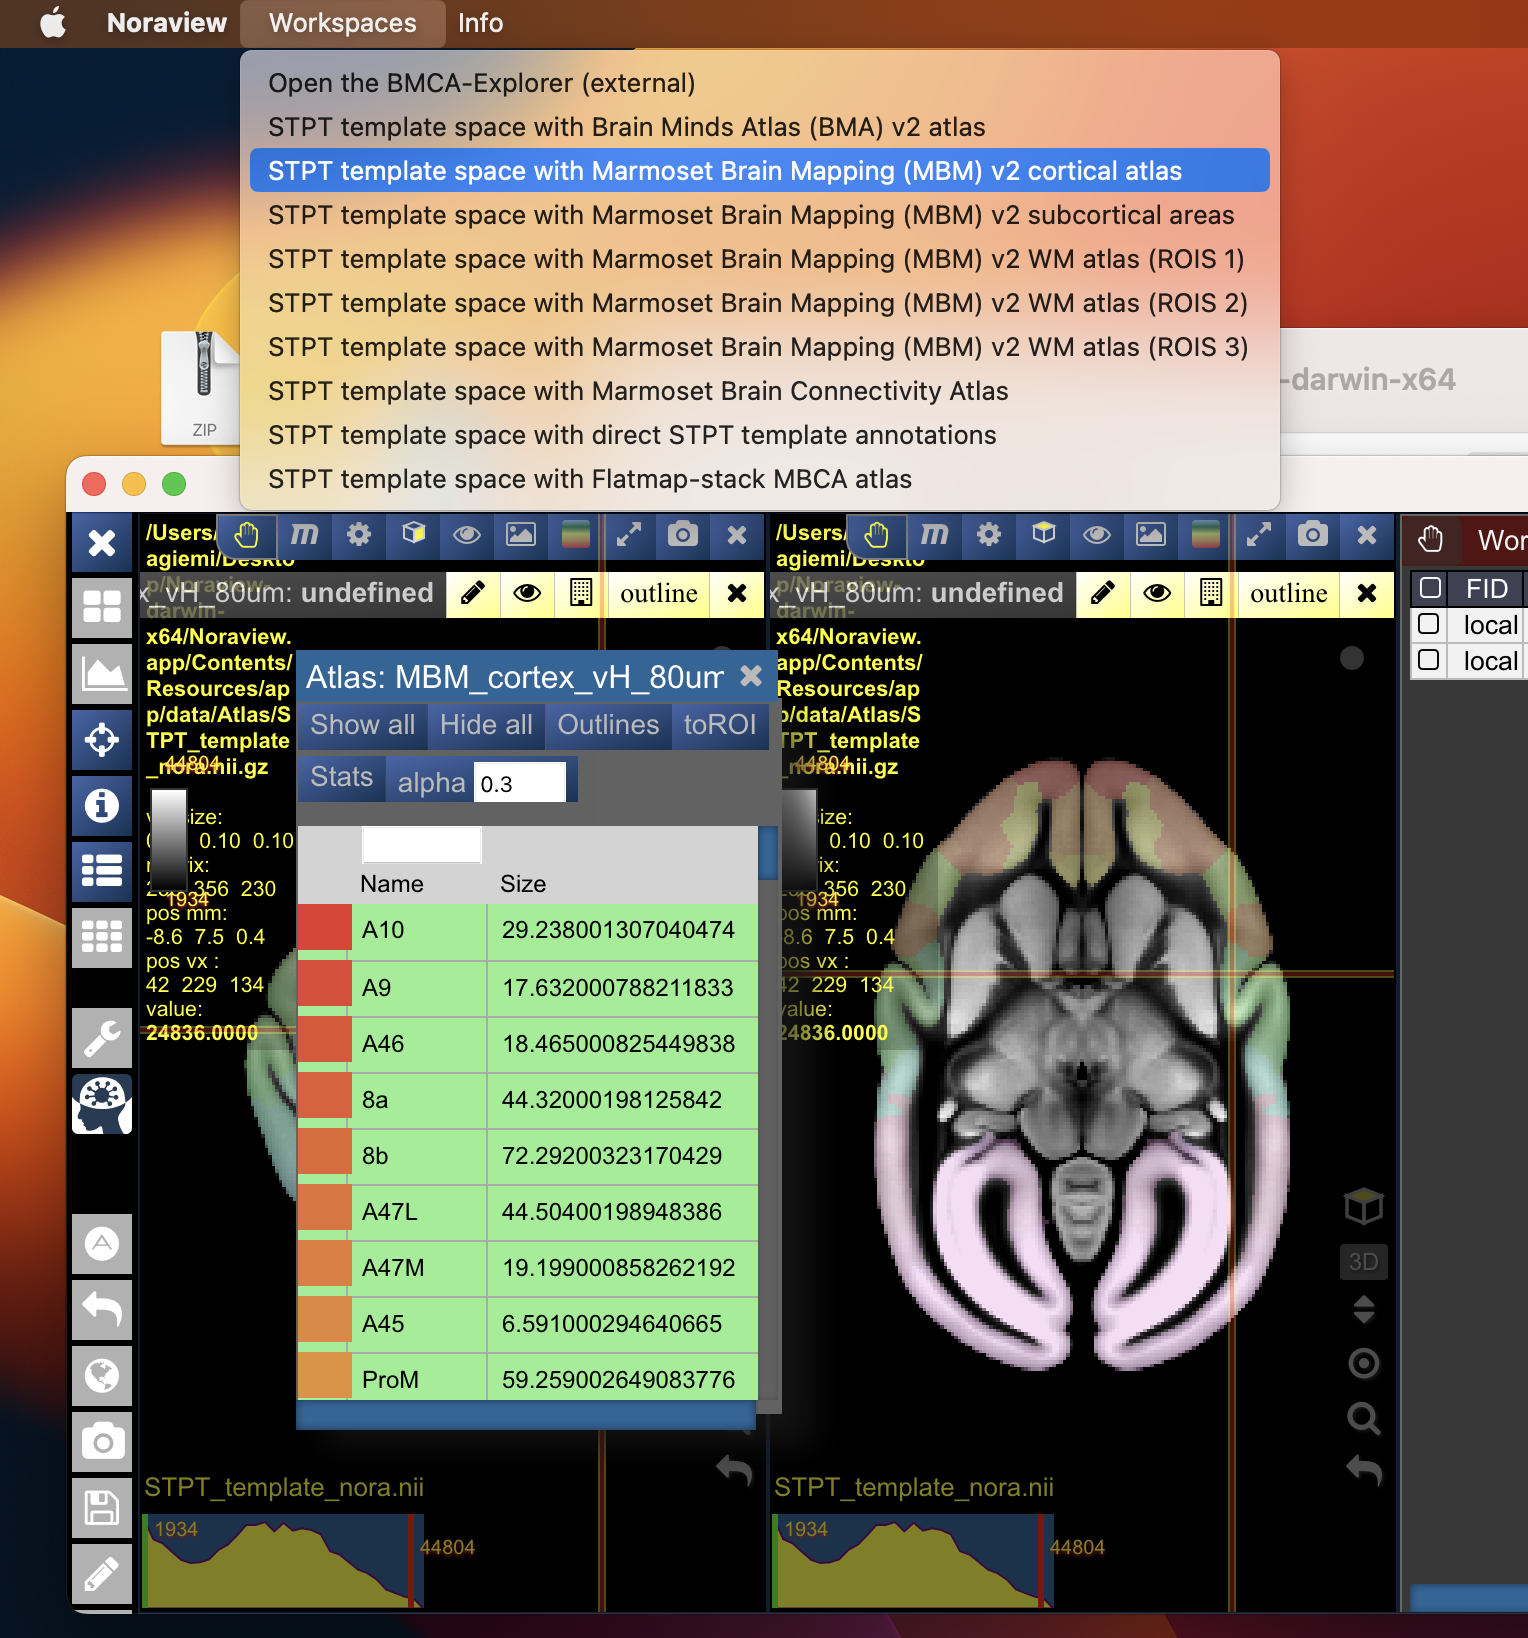Viewport: 1528px width, 1638px height.
Task: Click the save floppy icon in left sidebar
Action: 102,1507
